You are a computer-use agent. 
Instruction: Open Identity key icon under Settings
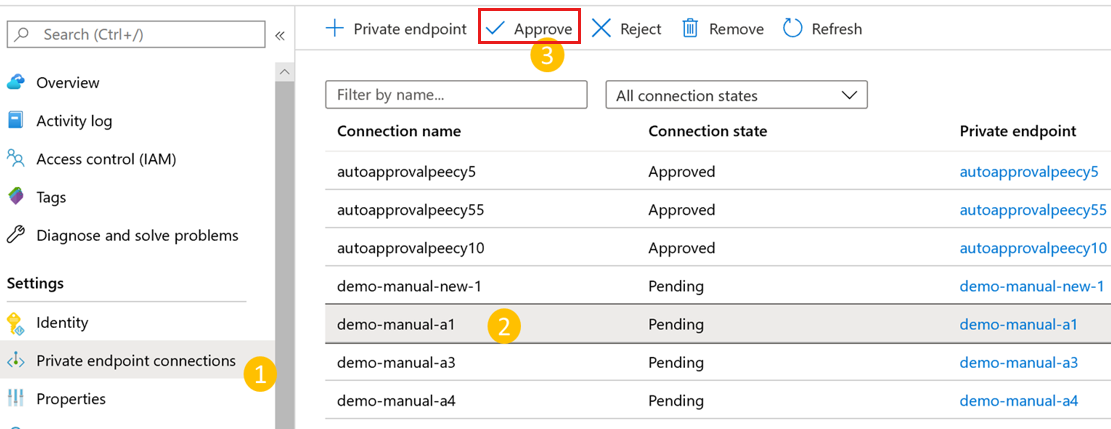[x=16, y=323]
